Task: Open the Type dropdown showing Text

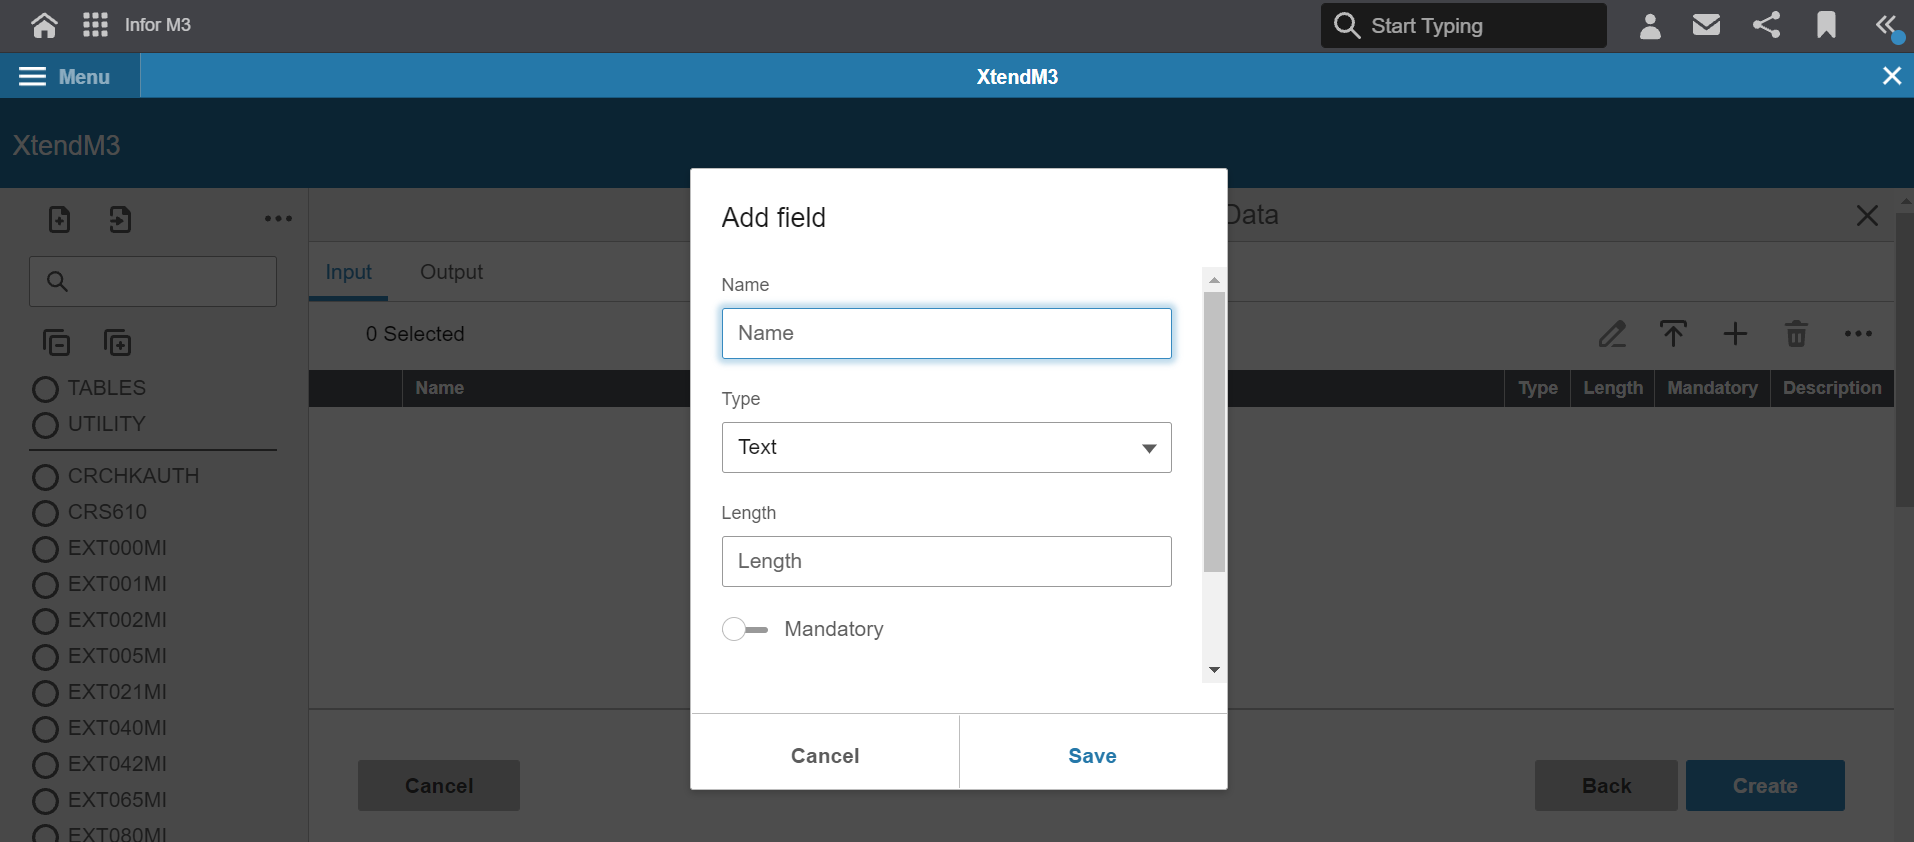Action: [x=946, y=447]
